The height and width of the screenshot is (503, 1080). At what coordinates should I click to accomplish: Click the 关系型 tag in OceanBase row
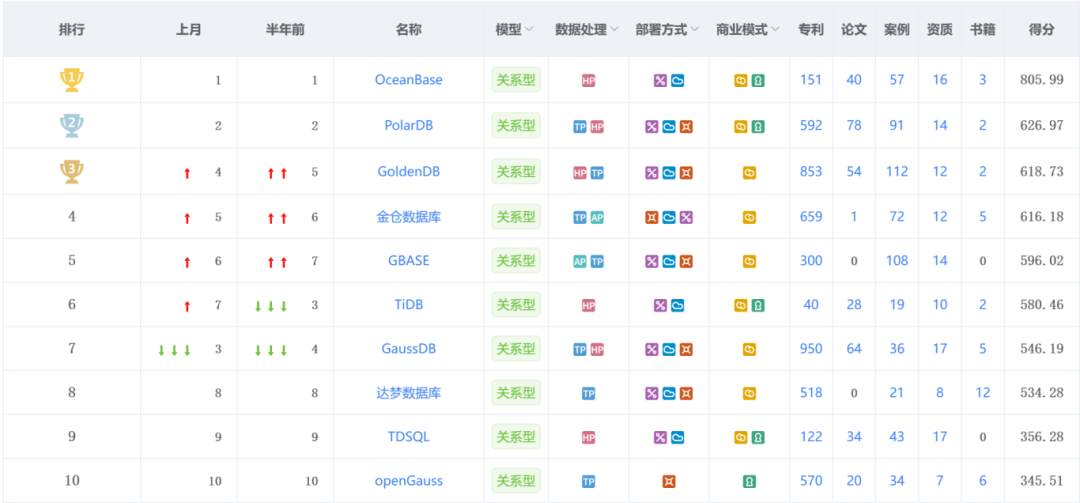click(x=516, y=79)
